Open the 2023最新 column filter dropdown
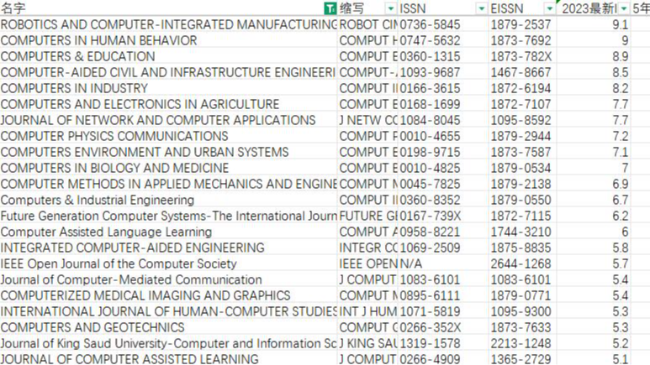 click(623, 8)
